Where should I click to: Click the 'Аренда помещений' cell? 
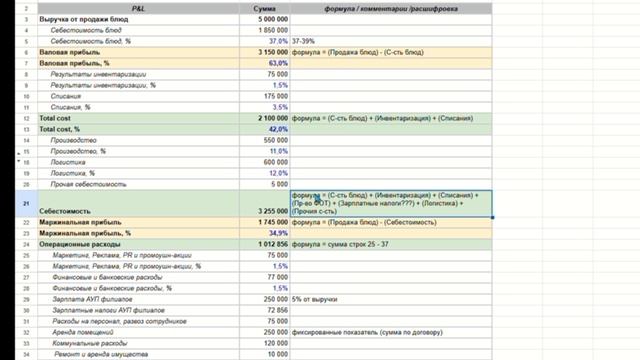coord(138,333)
